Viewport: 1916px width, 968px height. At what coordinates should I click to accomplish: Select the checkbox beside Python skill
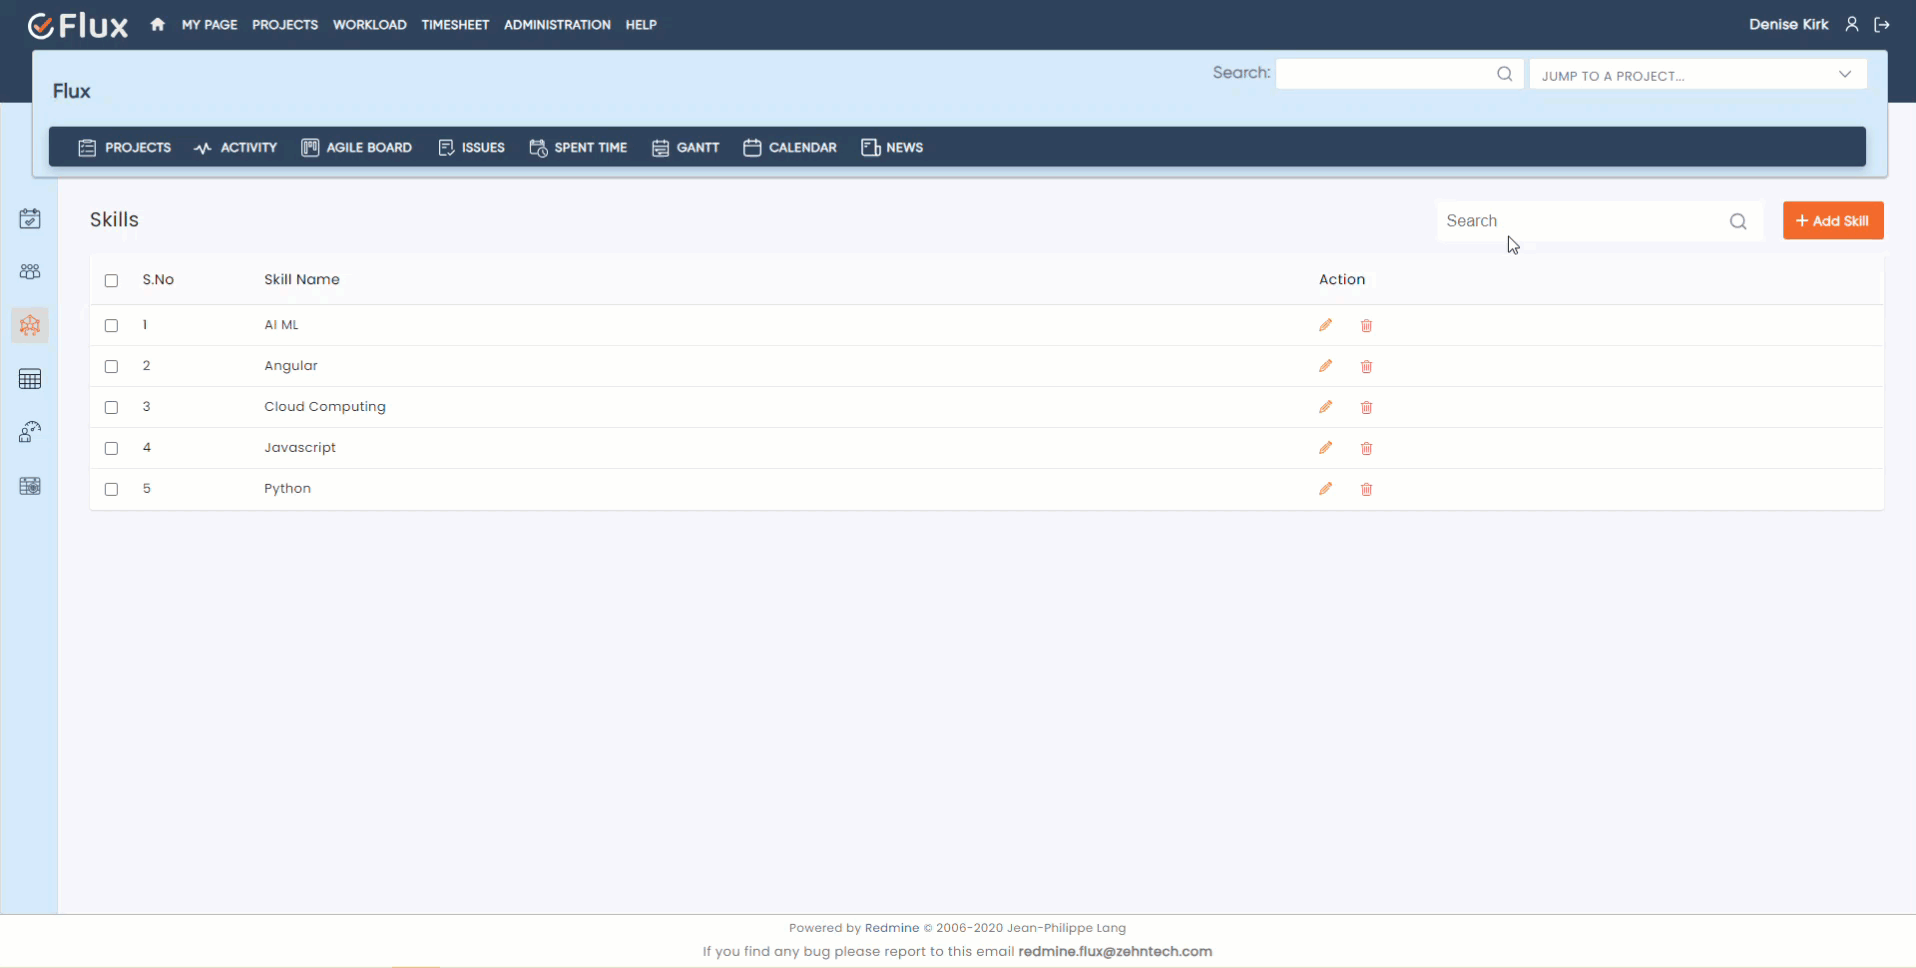pos(111,490)
